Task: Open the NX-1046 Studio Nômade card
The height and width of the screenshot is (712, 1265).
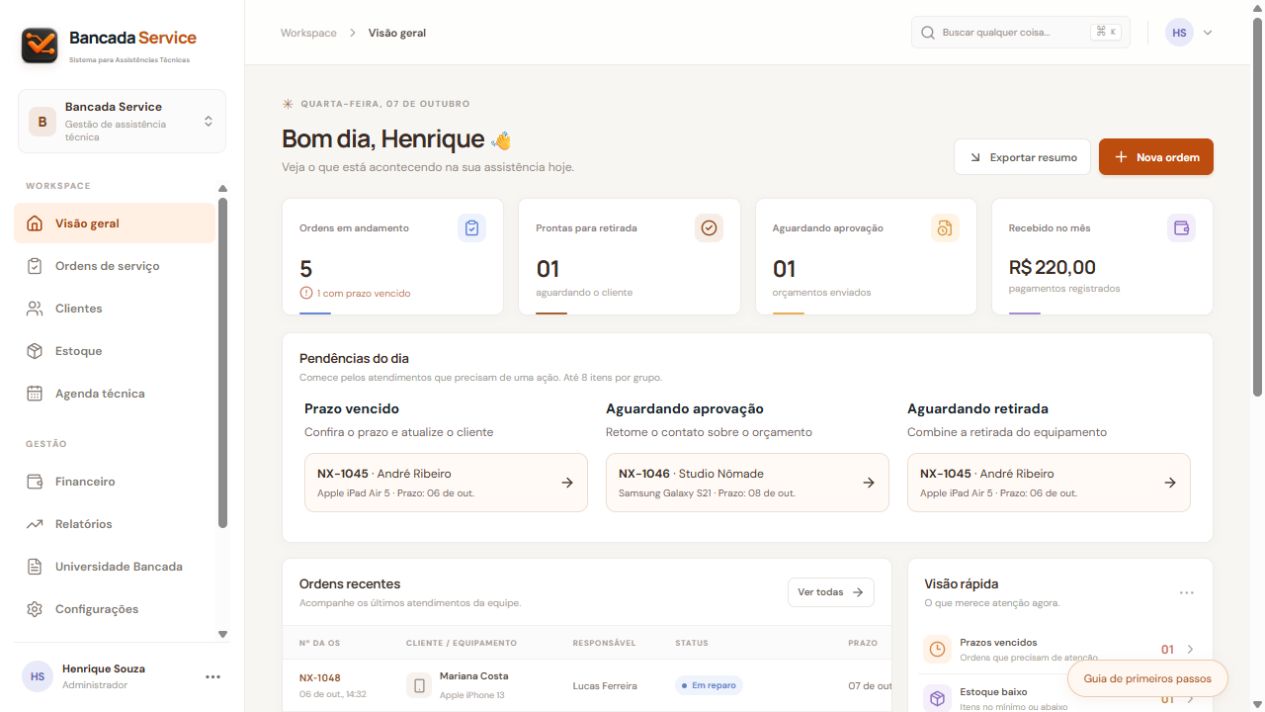Action: [747, 482]
